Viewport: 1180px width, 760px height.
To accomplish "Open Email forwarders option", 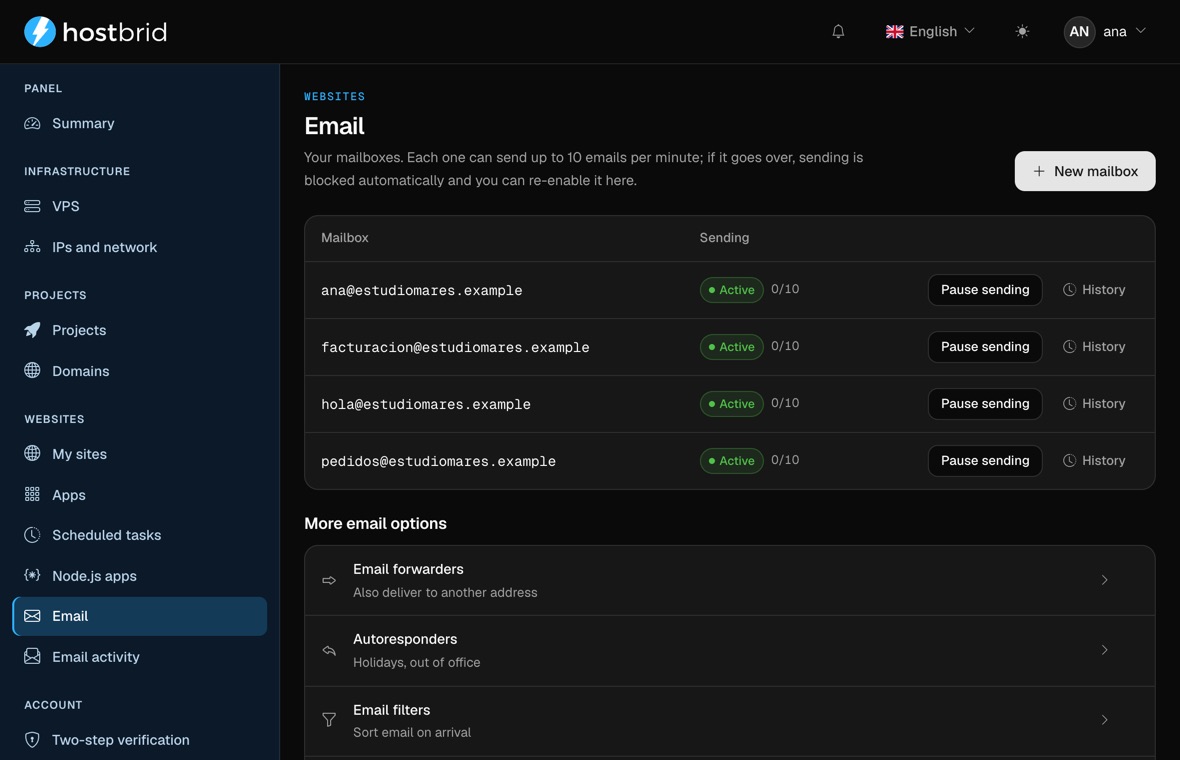I will (729, 580).
